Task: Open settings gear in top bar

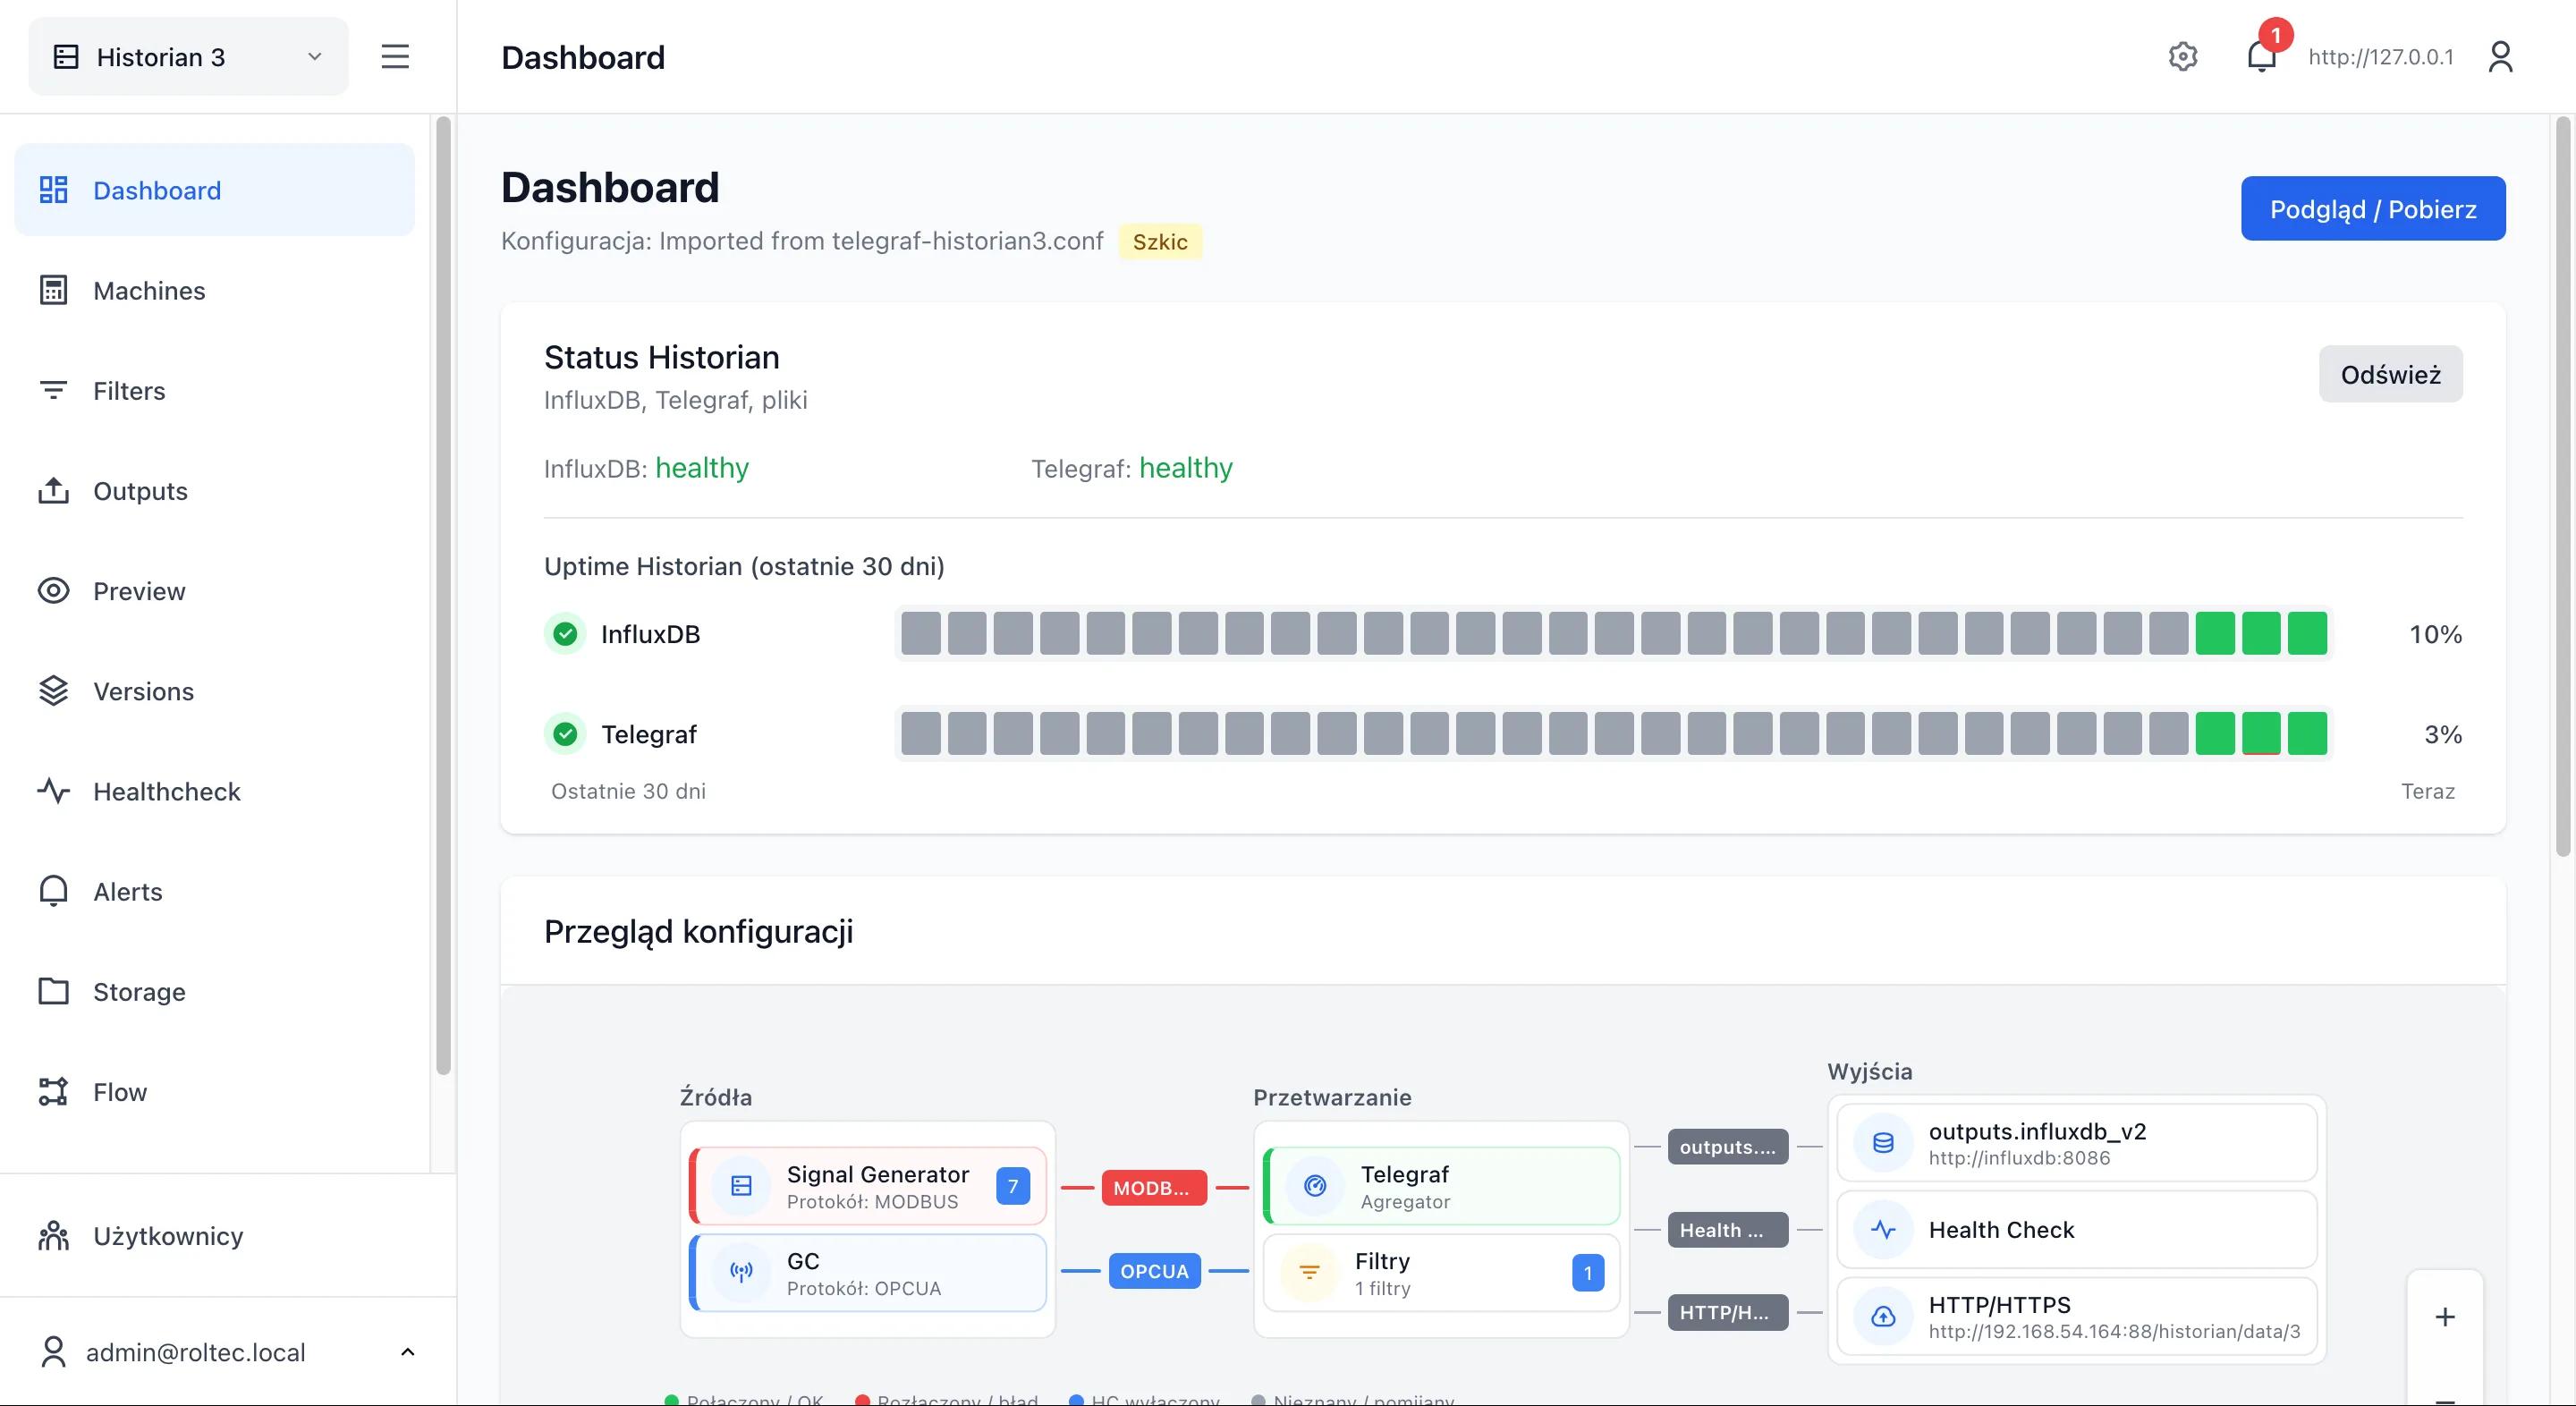Action: pos(2183,57)
